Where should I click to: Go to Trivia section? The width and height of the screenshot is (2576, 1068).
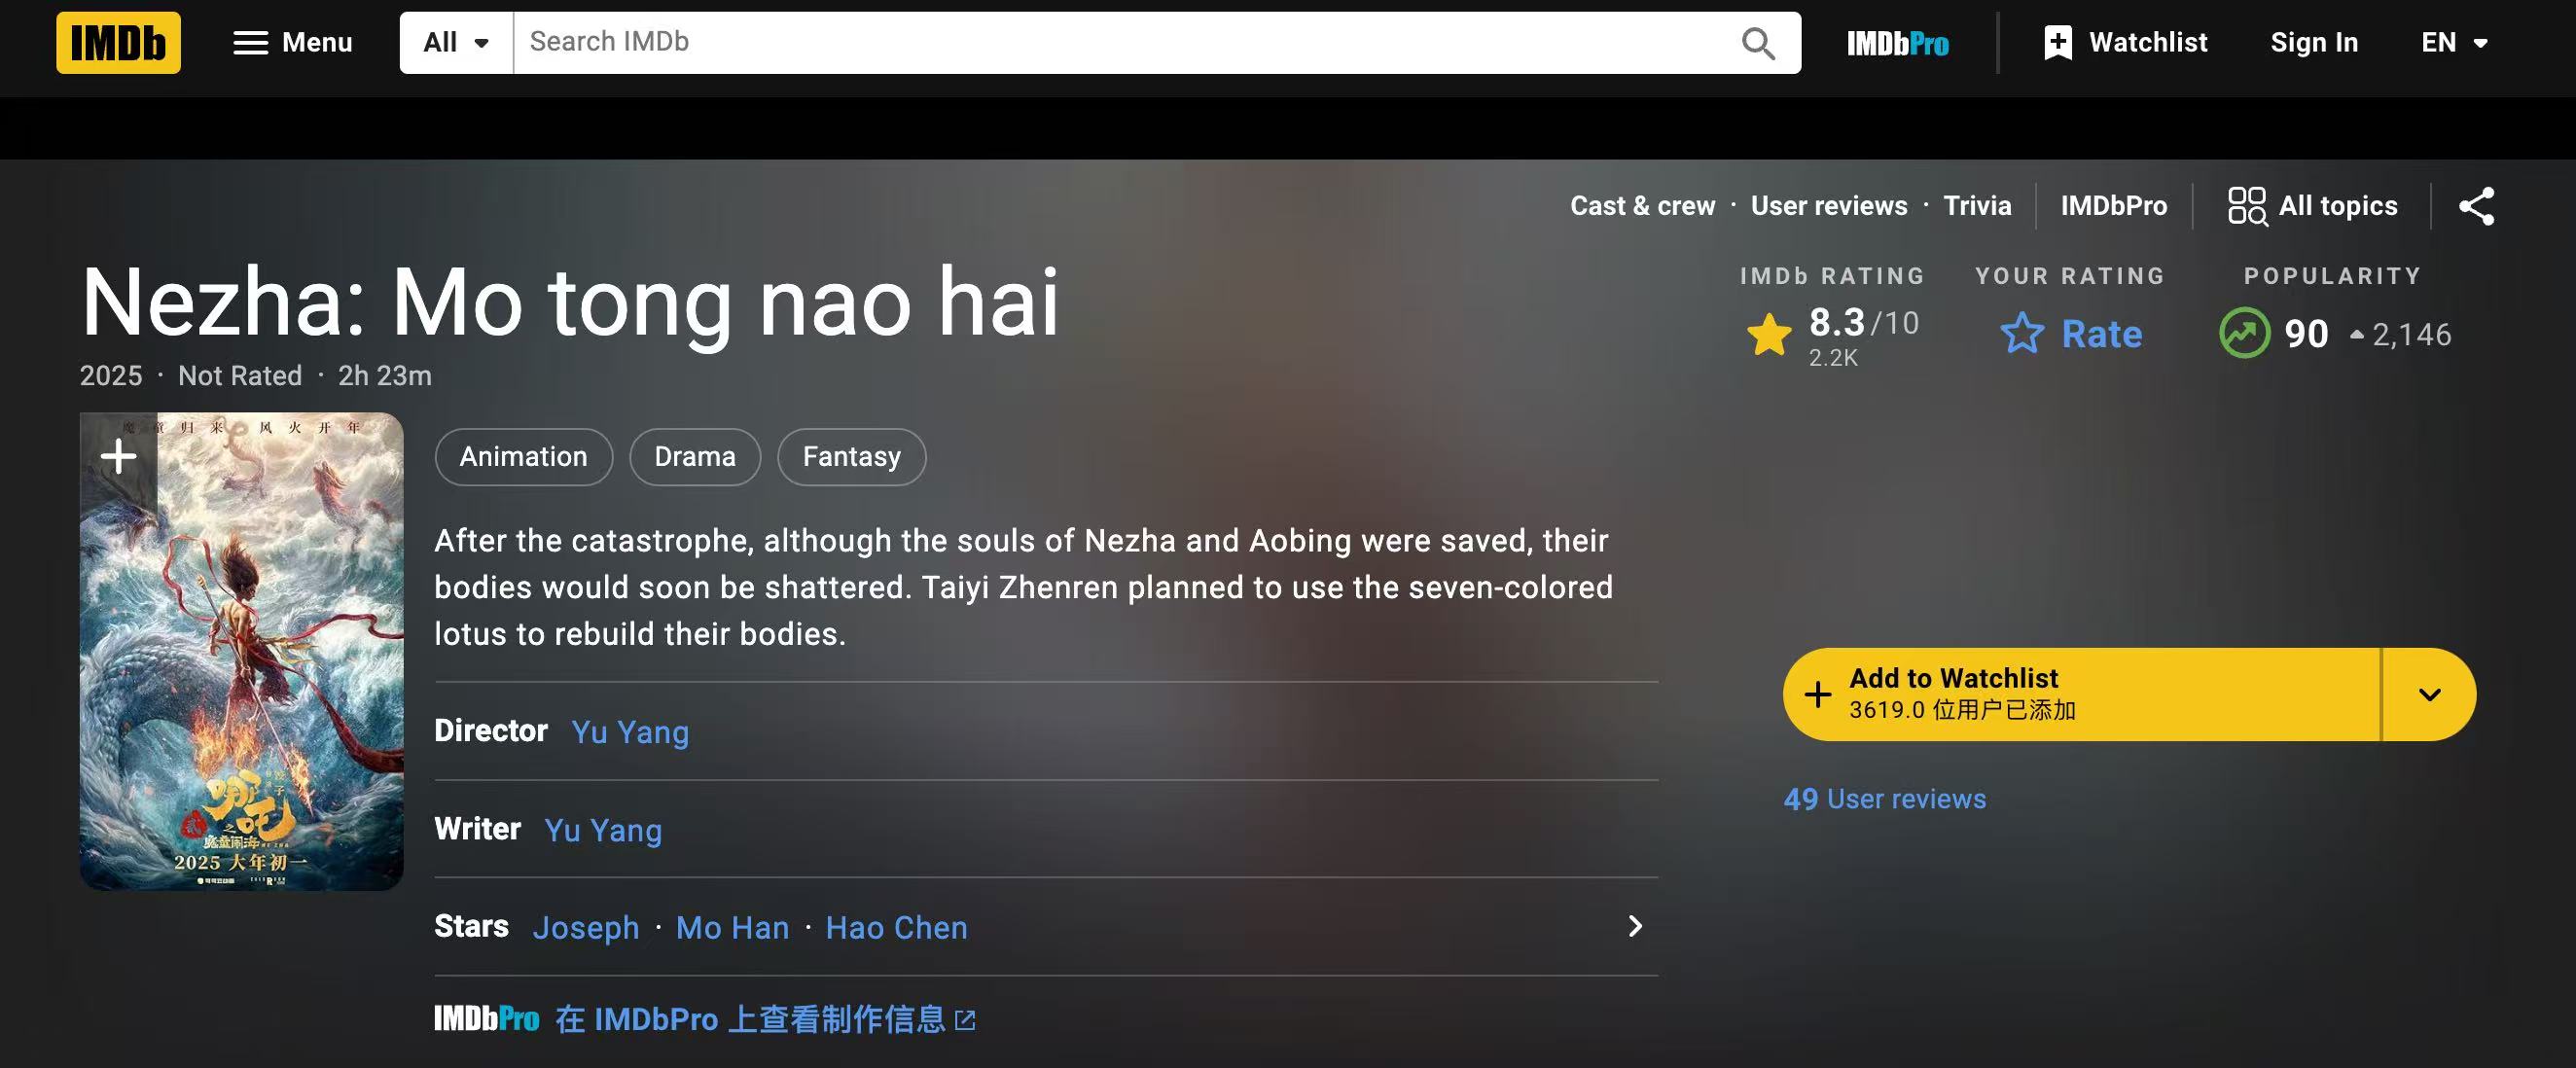(x=1977, y=206)
